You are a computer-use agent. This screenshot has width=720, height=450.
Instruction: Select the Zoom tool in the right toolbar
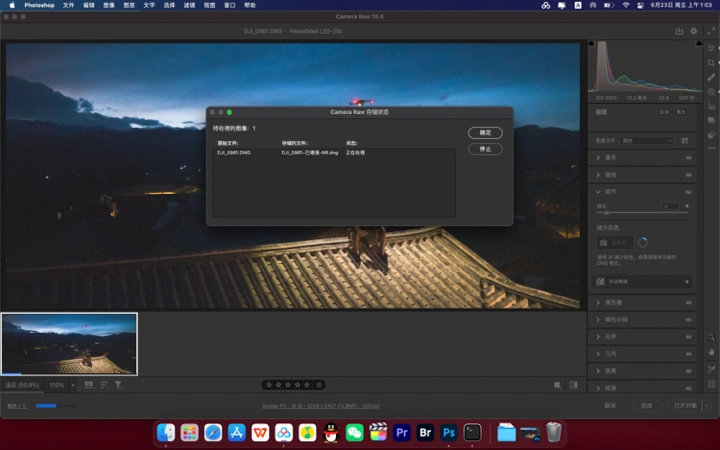(711, 338)
